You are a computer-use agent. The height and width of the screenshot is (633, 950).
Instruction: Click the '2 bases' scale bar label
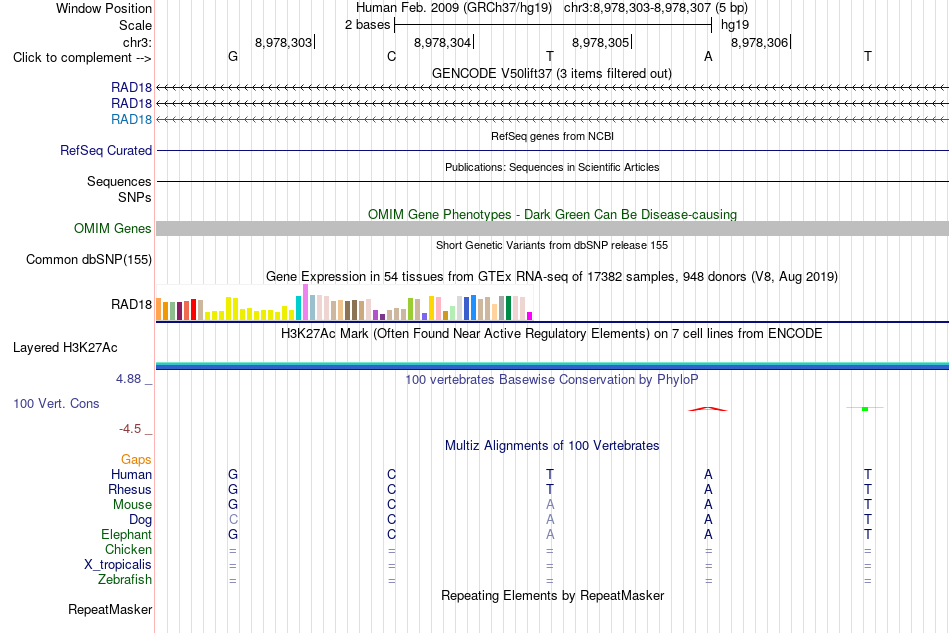367,25
